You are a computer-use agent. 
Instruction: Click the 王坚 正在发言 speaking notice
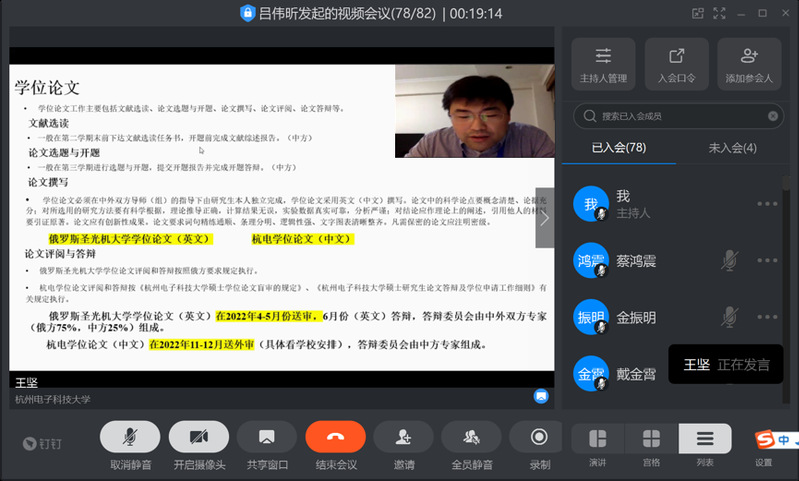726,364
